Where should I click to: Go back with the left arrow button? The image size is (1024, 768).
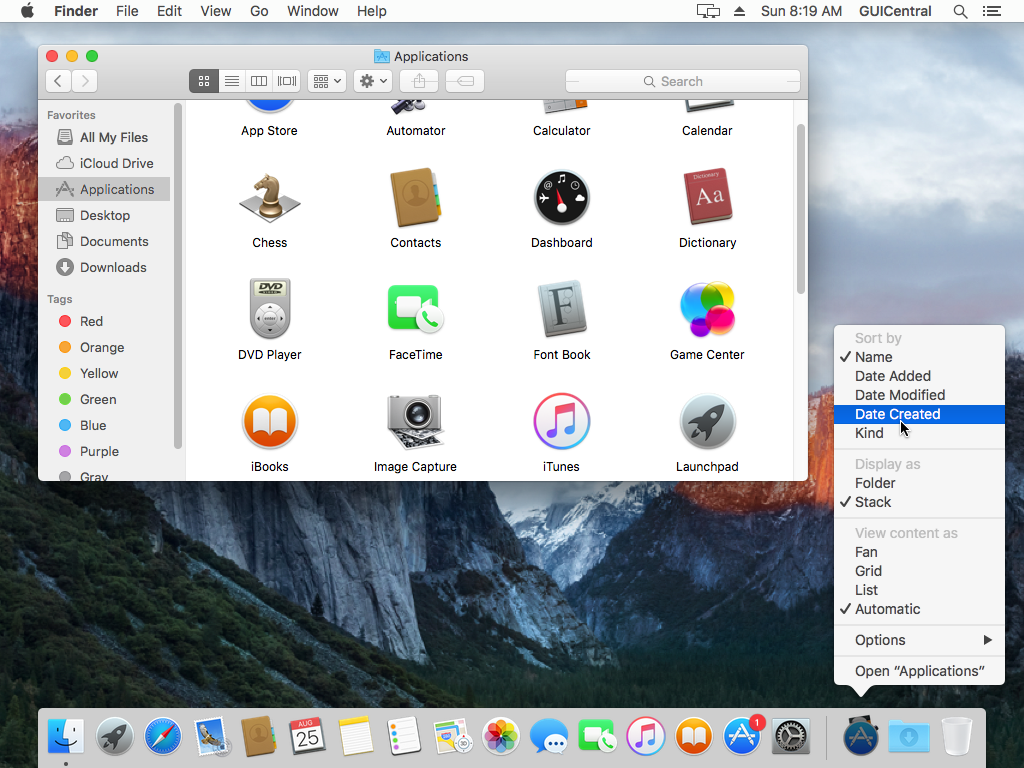coord(58,81)
